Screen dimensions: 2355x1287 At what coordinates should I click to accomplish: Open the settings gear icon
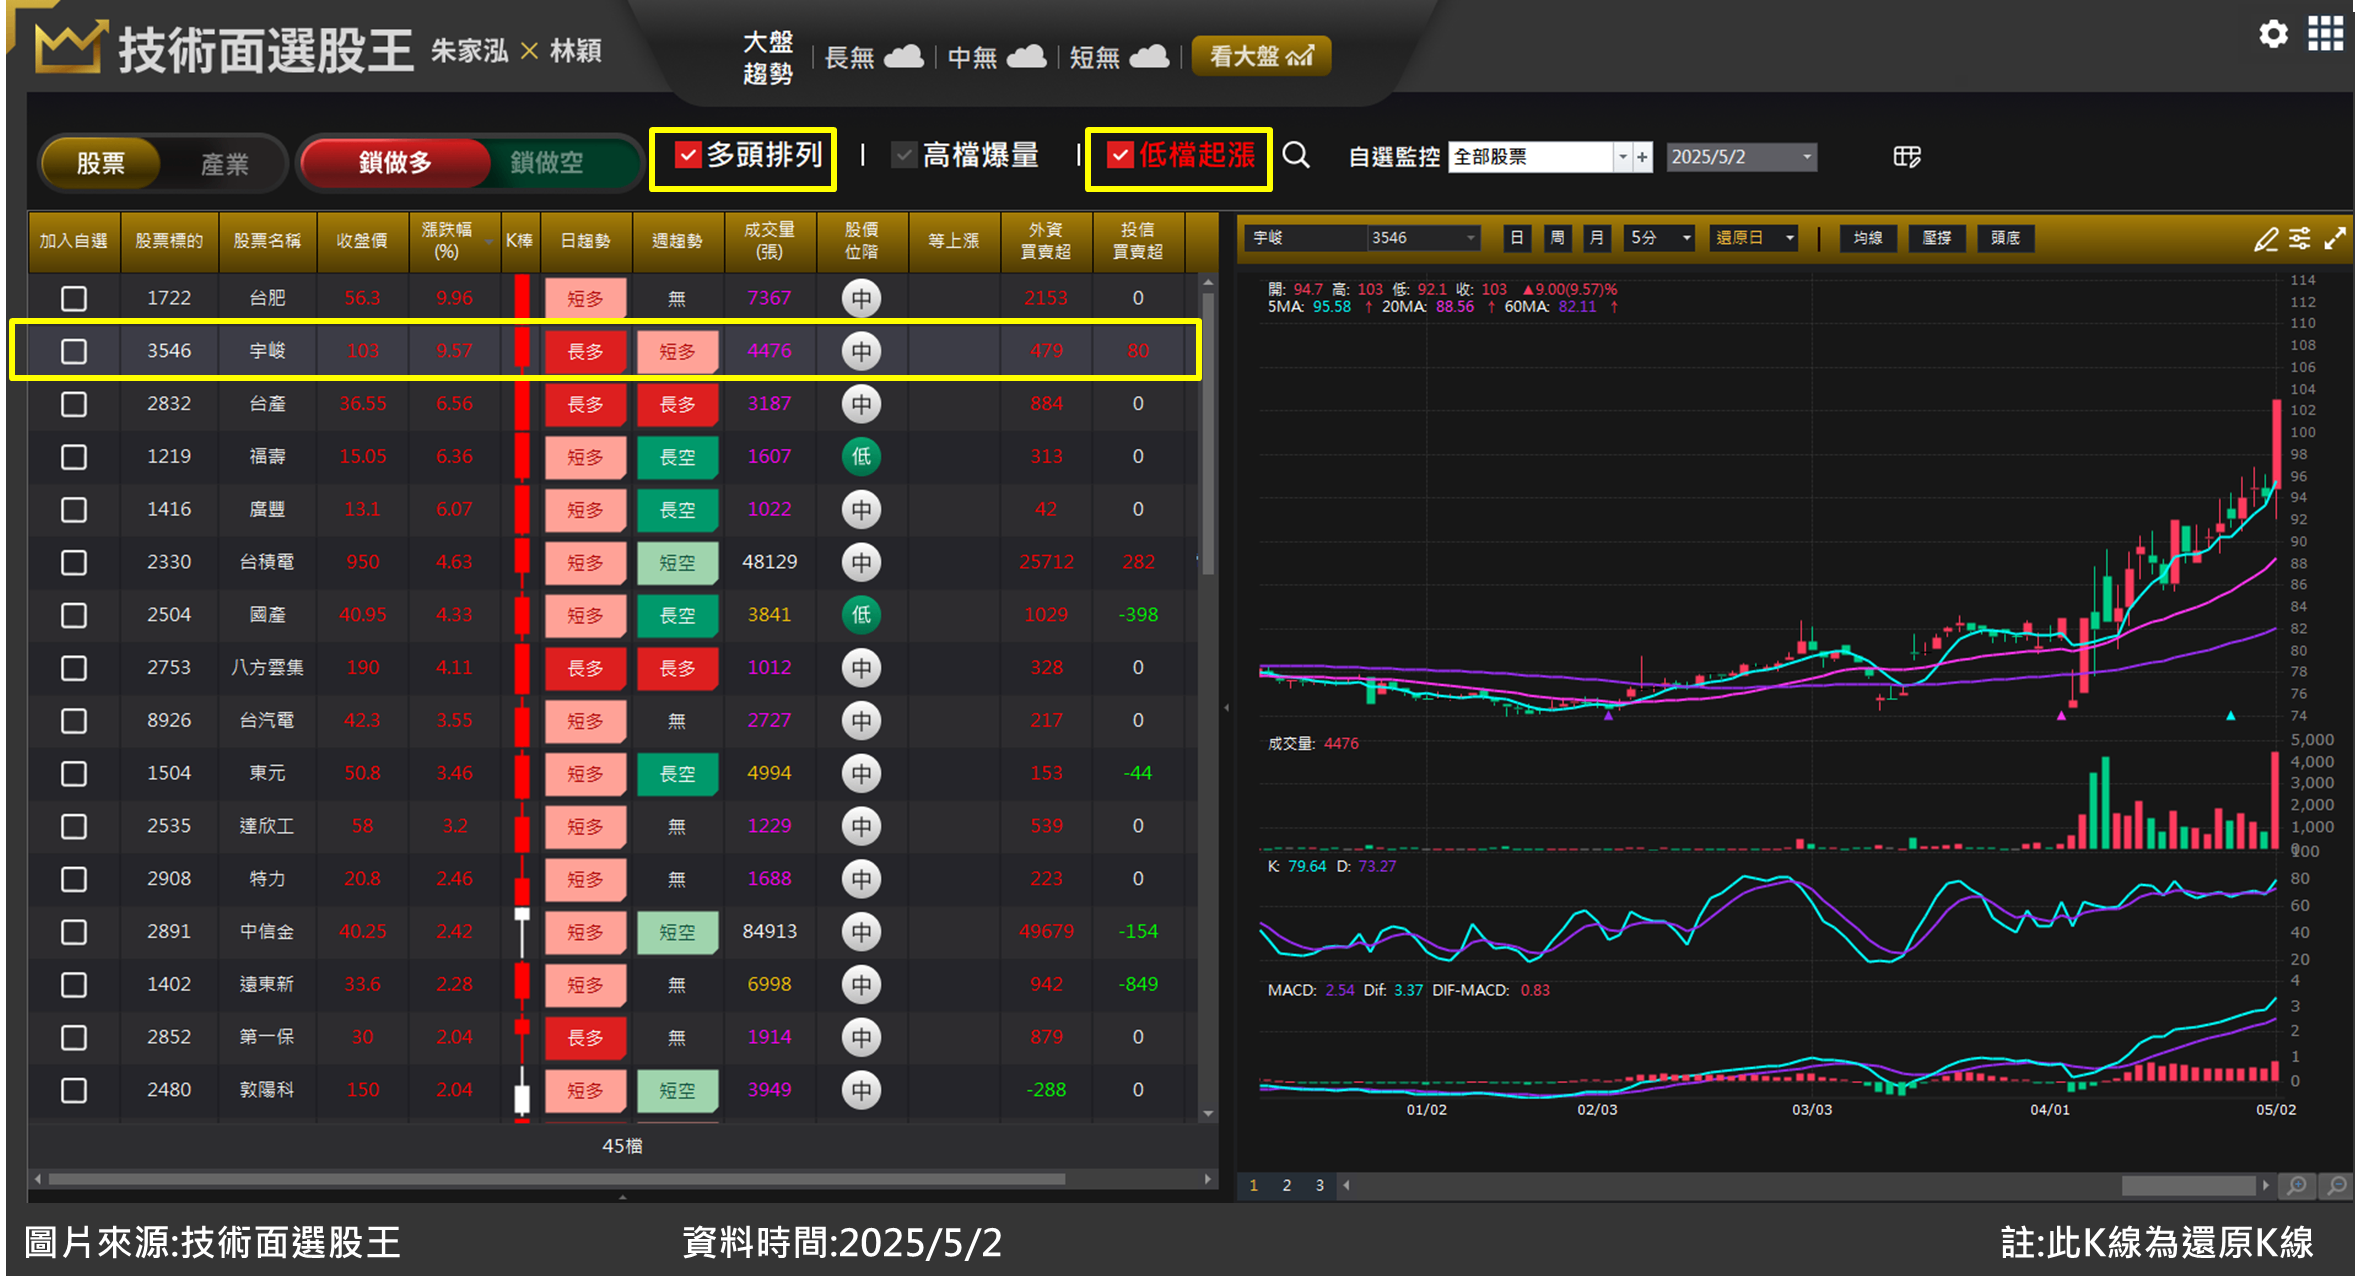(2273, 34)
